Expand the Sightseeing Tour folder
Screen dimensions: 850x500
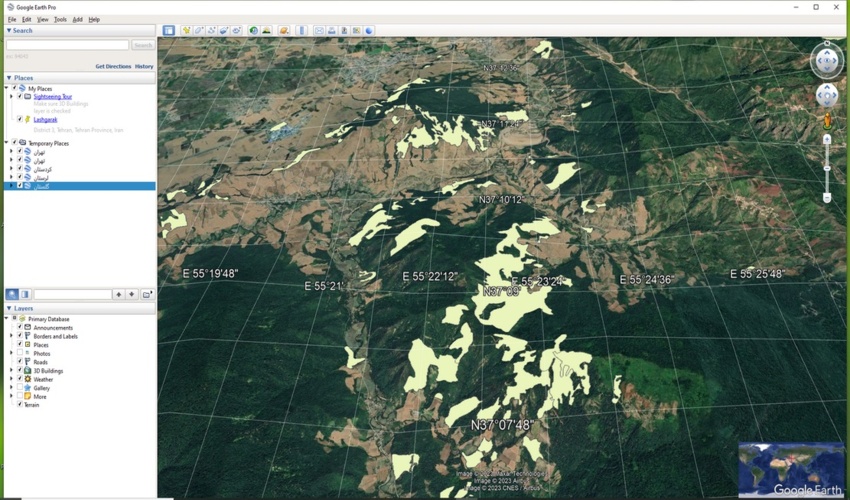(12, 97)
